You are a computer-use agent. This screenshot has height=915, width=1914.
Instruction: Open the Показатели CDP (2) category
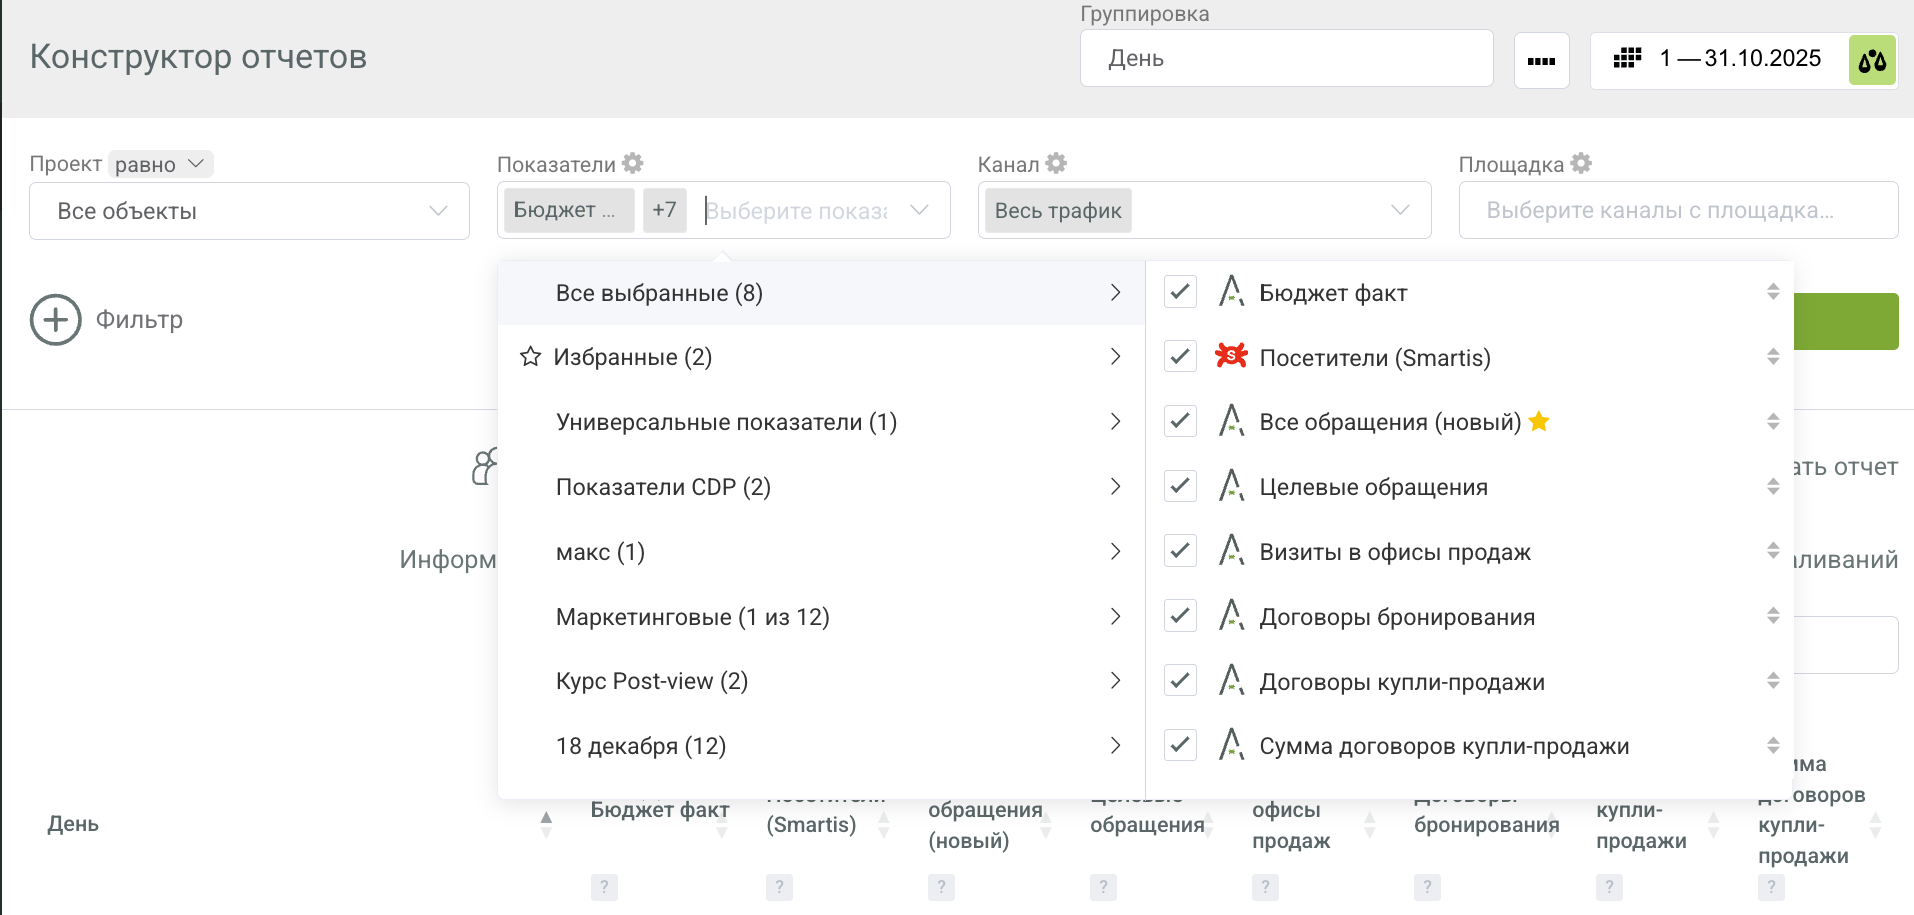pos(821,486)
